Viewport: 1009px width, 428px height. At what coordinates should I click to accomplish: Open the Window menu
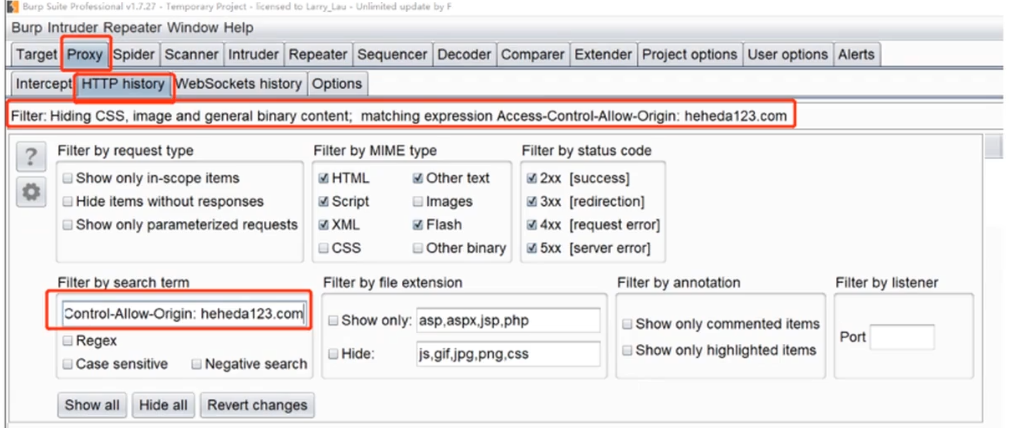[194, 28]
